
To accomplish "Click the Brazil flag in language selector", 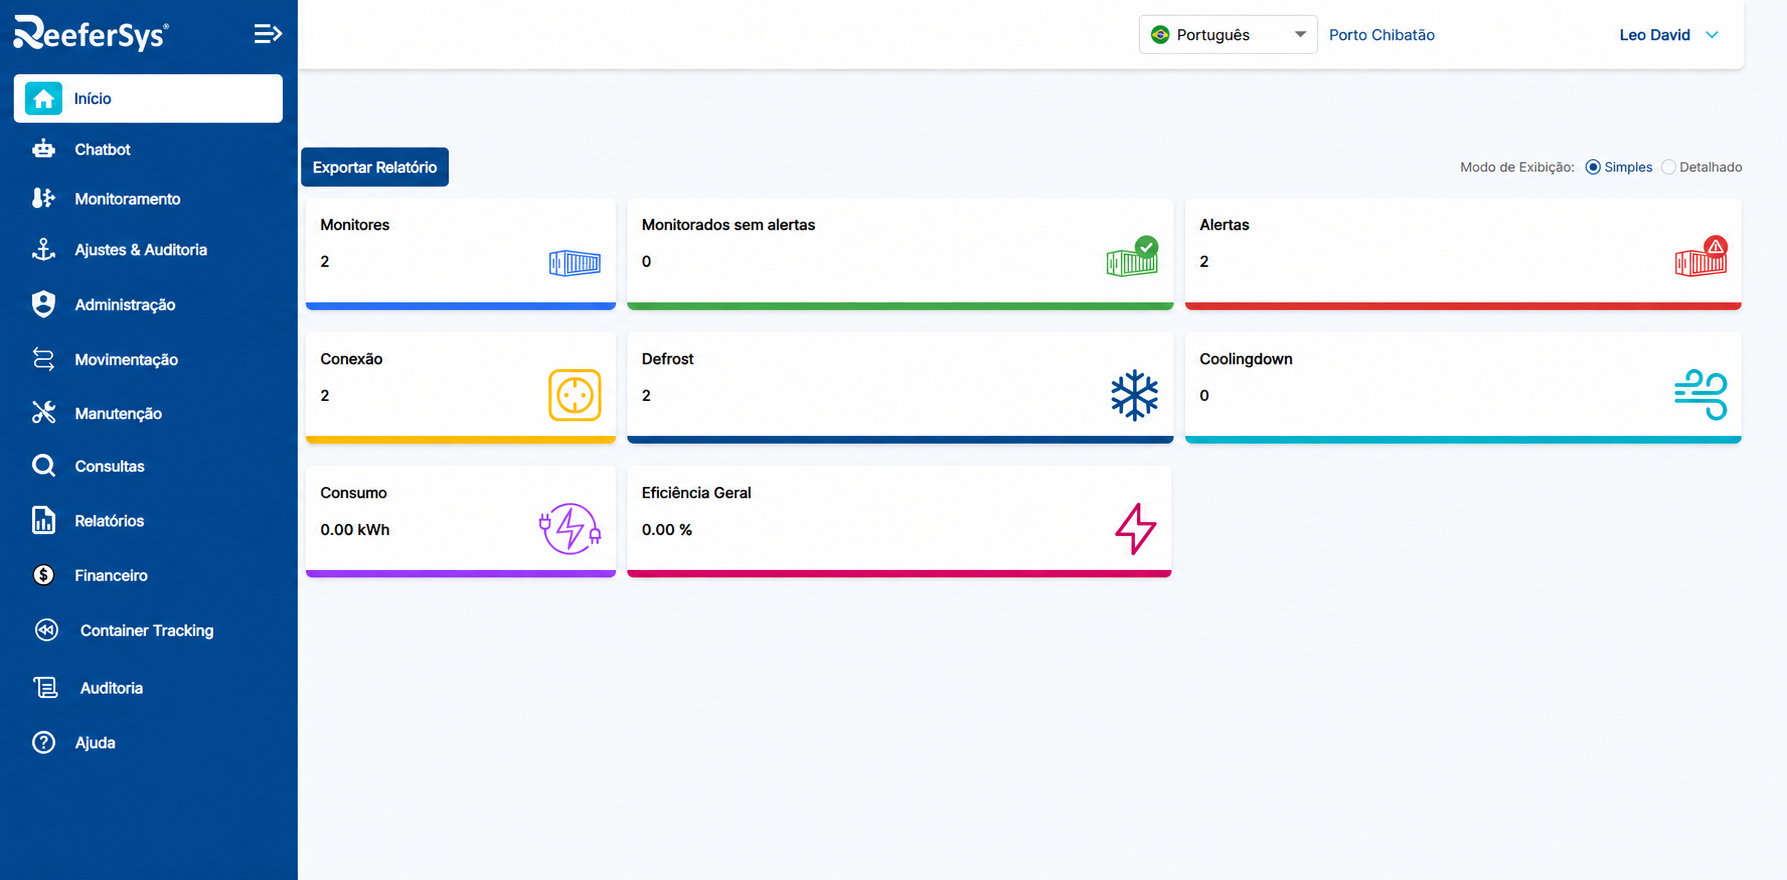I will coord(1160,35).
